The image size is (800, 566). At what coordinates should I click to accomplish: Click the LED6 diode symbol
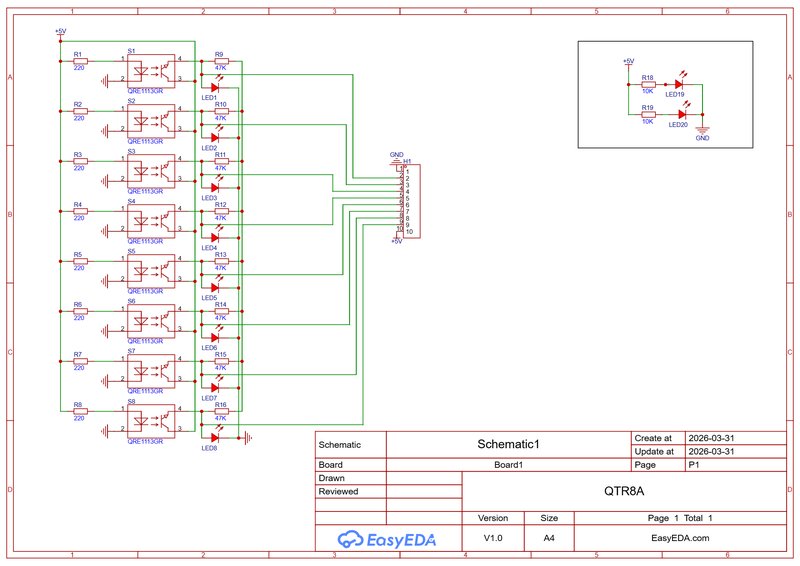coord(215,338)
